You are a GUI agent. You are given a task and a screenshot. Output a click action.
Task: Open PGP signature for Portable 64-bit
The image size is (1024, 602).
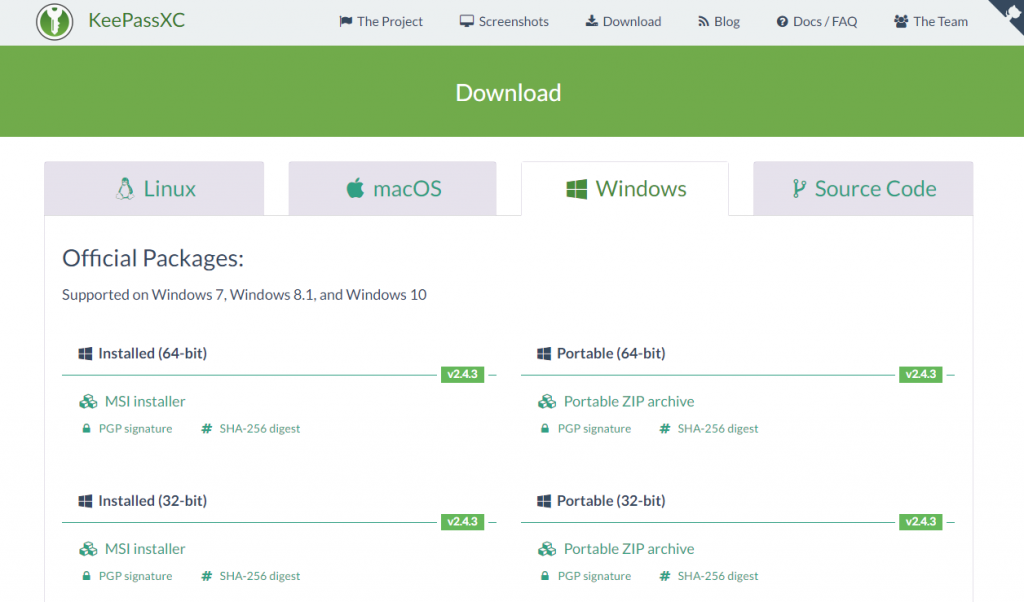pos(594,429)
